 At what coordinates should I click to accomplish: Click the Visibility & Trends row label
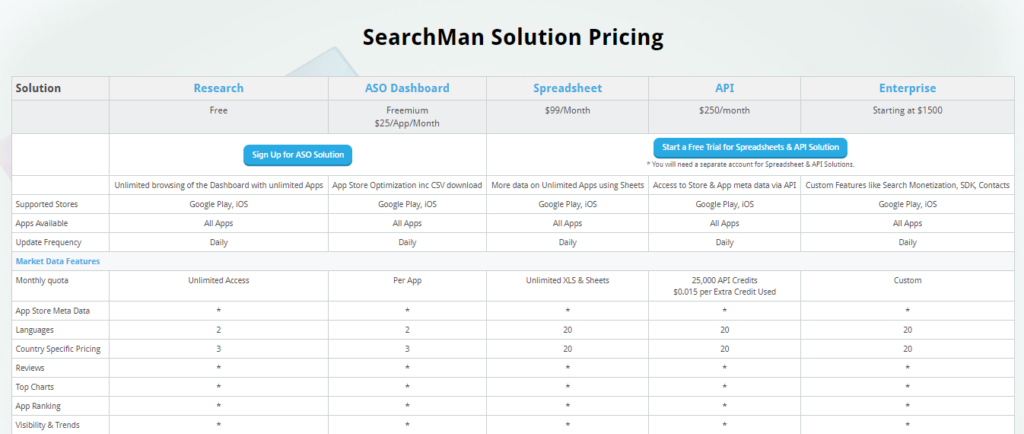[48, 425]
